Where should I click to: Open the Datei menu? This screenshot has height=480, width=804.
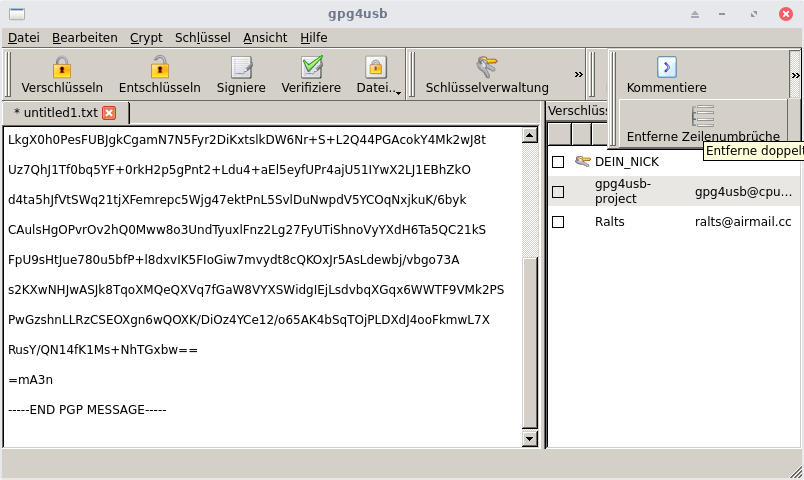[x=24, y=37]
